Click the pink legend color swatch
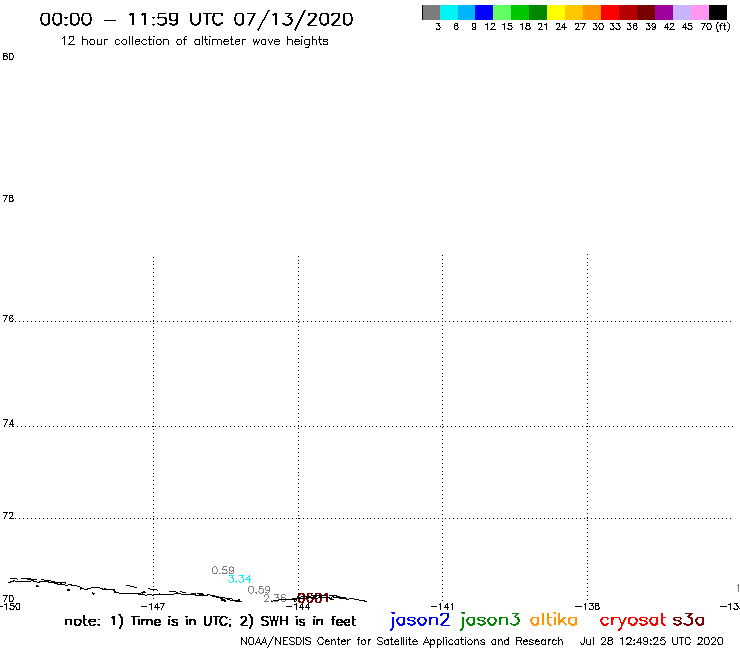This screenshot has width=740, height=650. (699, 12)
